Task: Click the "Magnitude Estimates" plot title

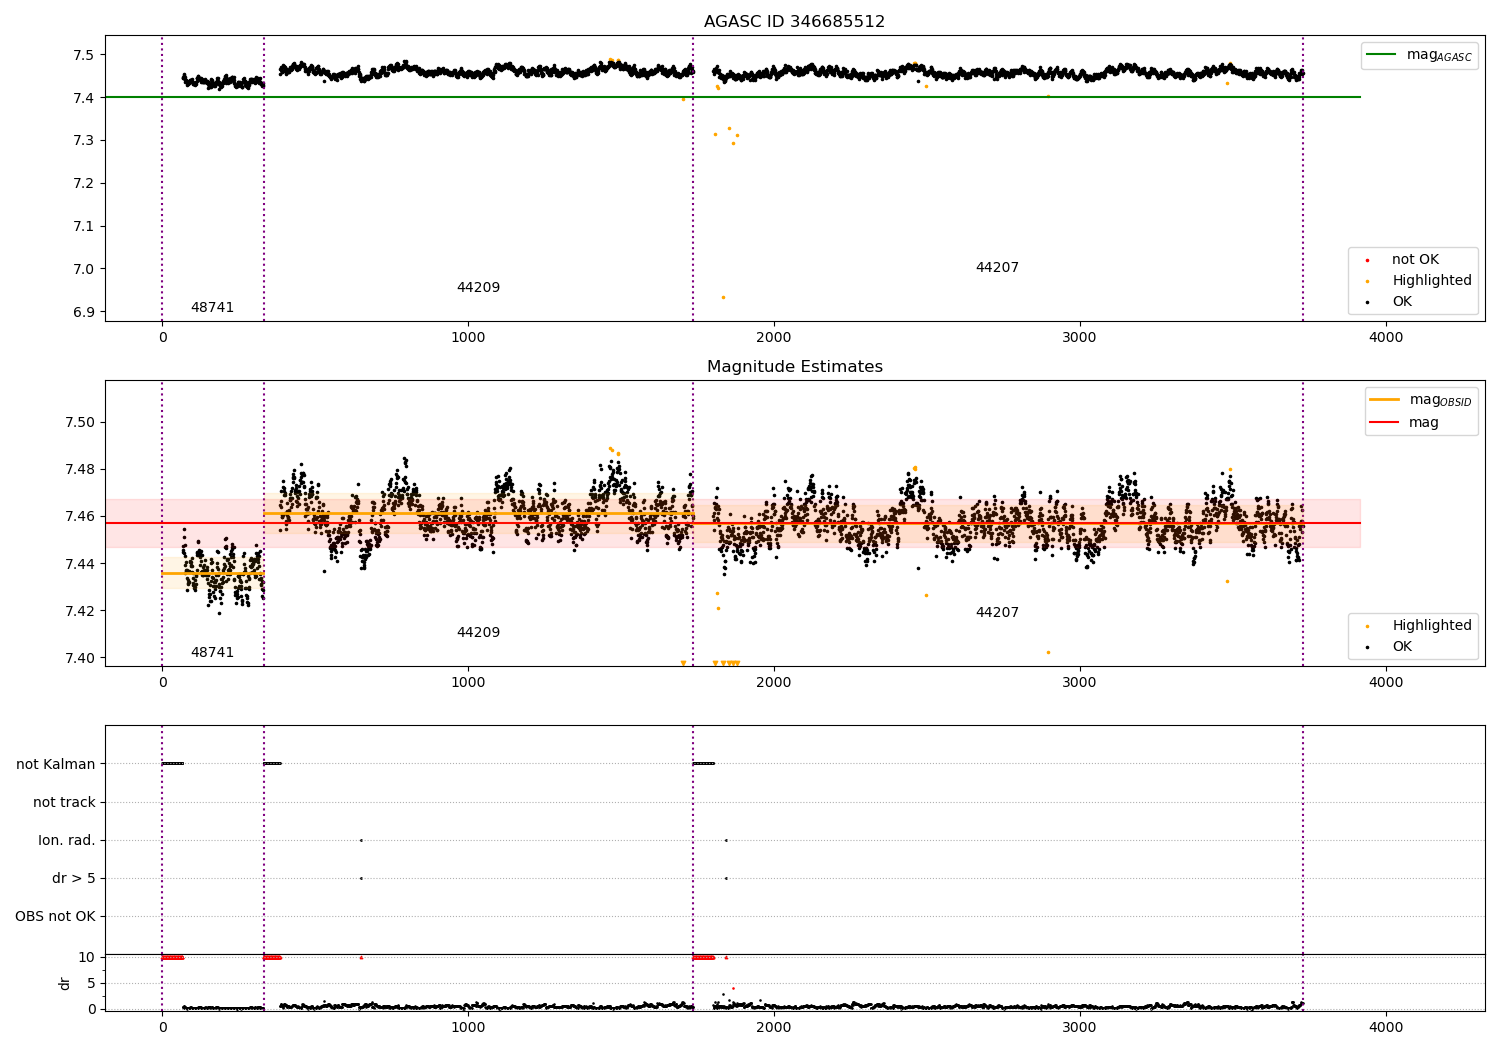Action: tap(794, 367)
